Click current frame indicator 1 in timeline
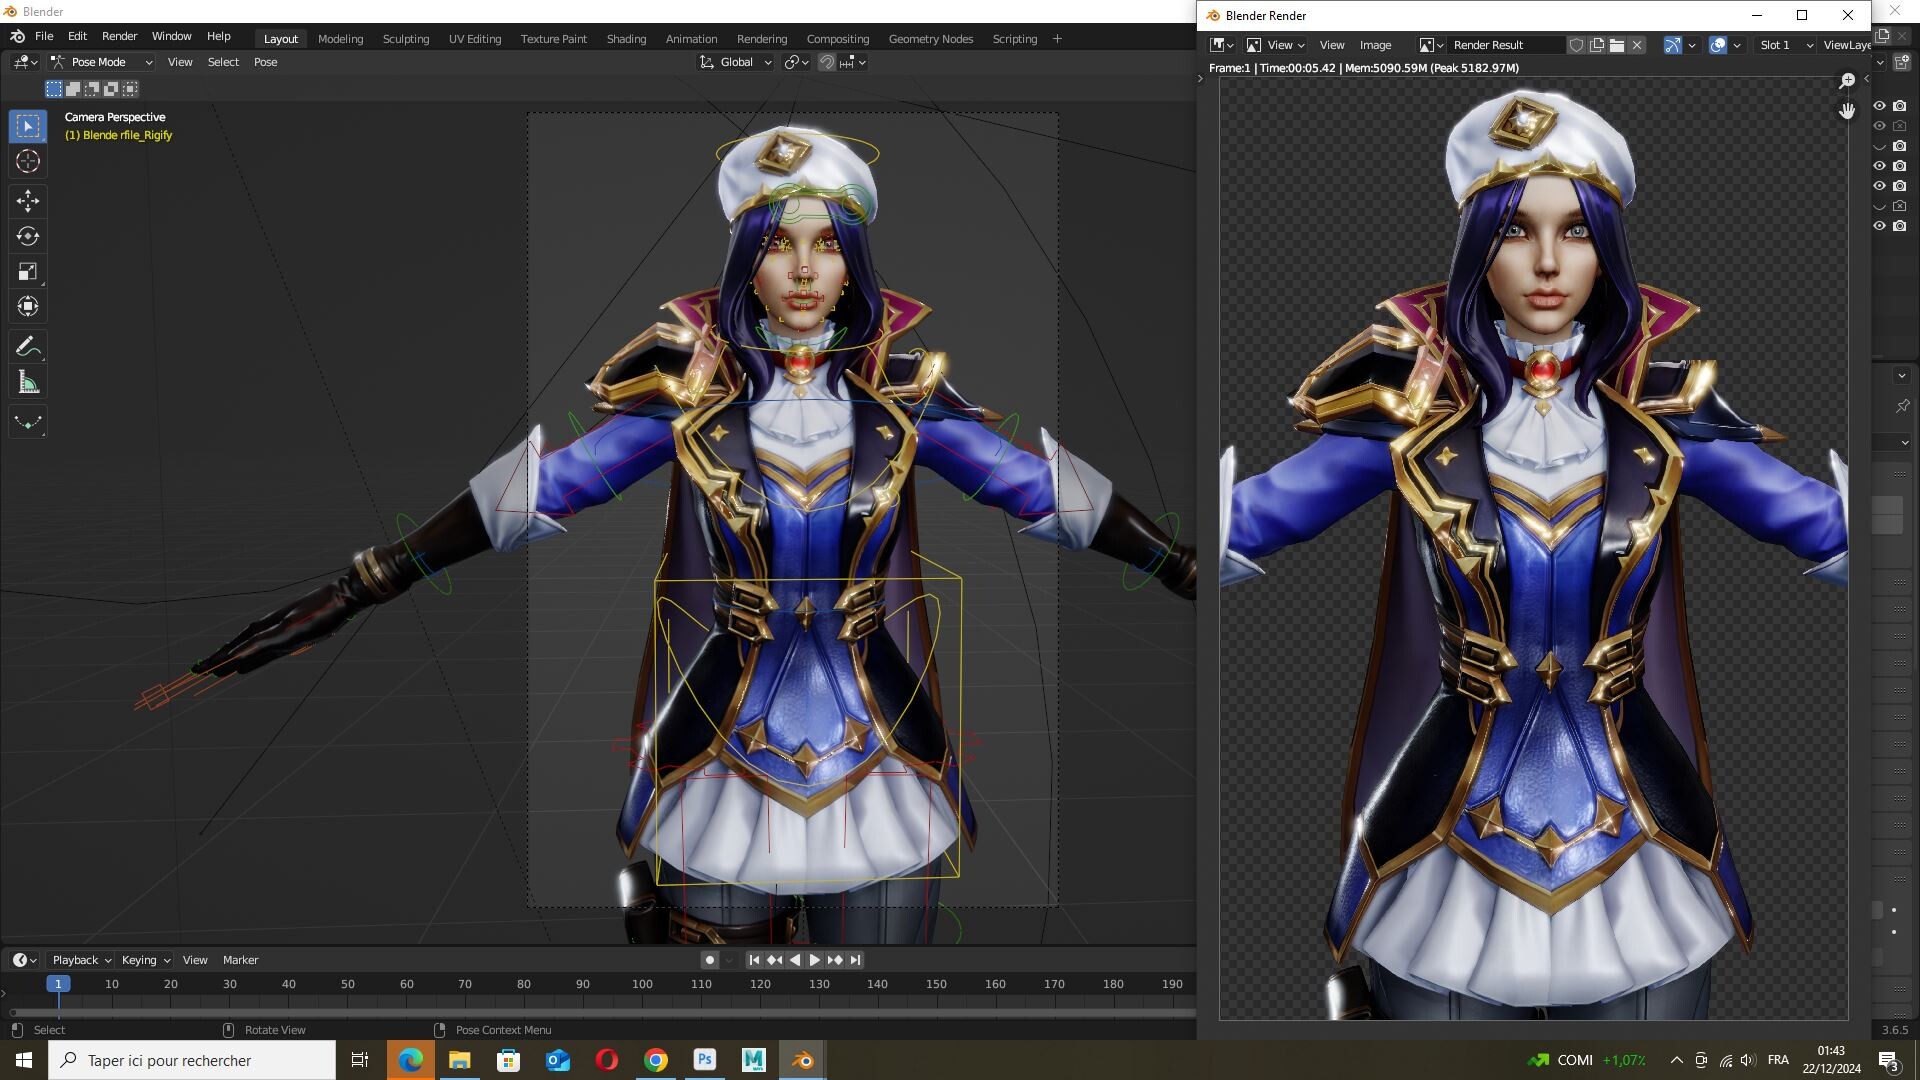1920x1080 pixels. 58,984
